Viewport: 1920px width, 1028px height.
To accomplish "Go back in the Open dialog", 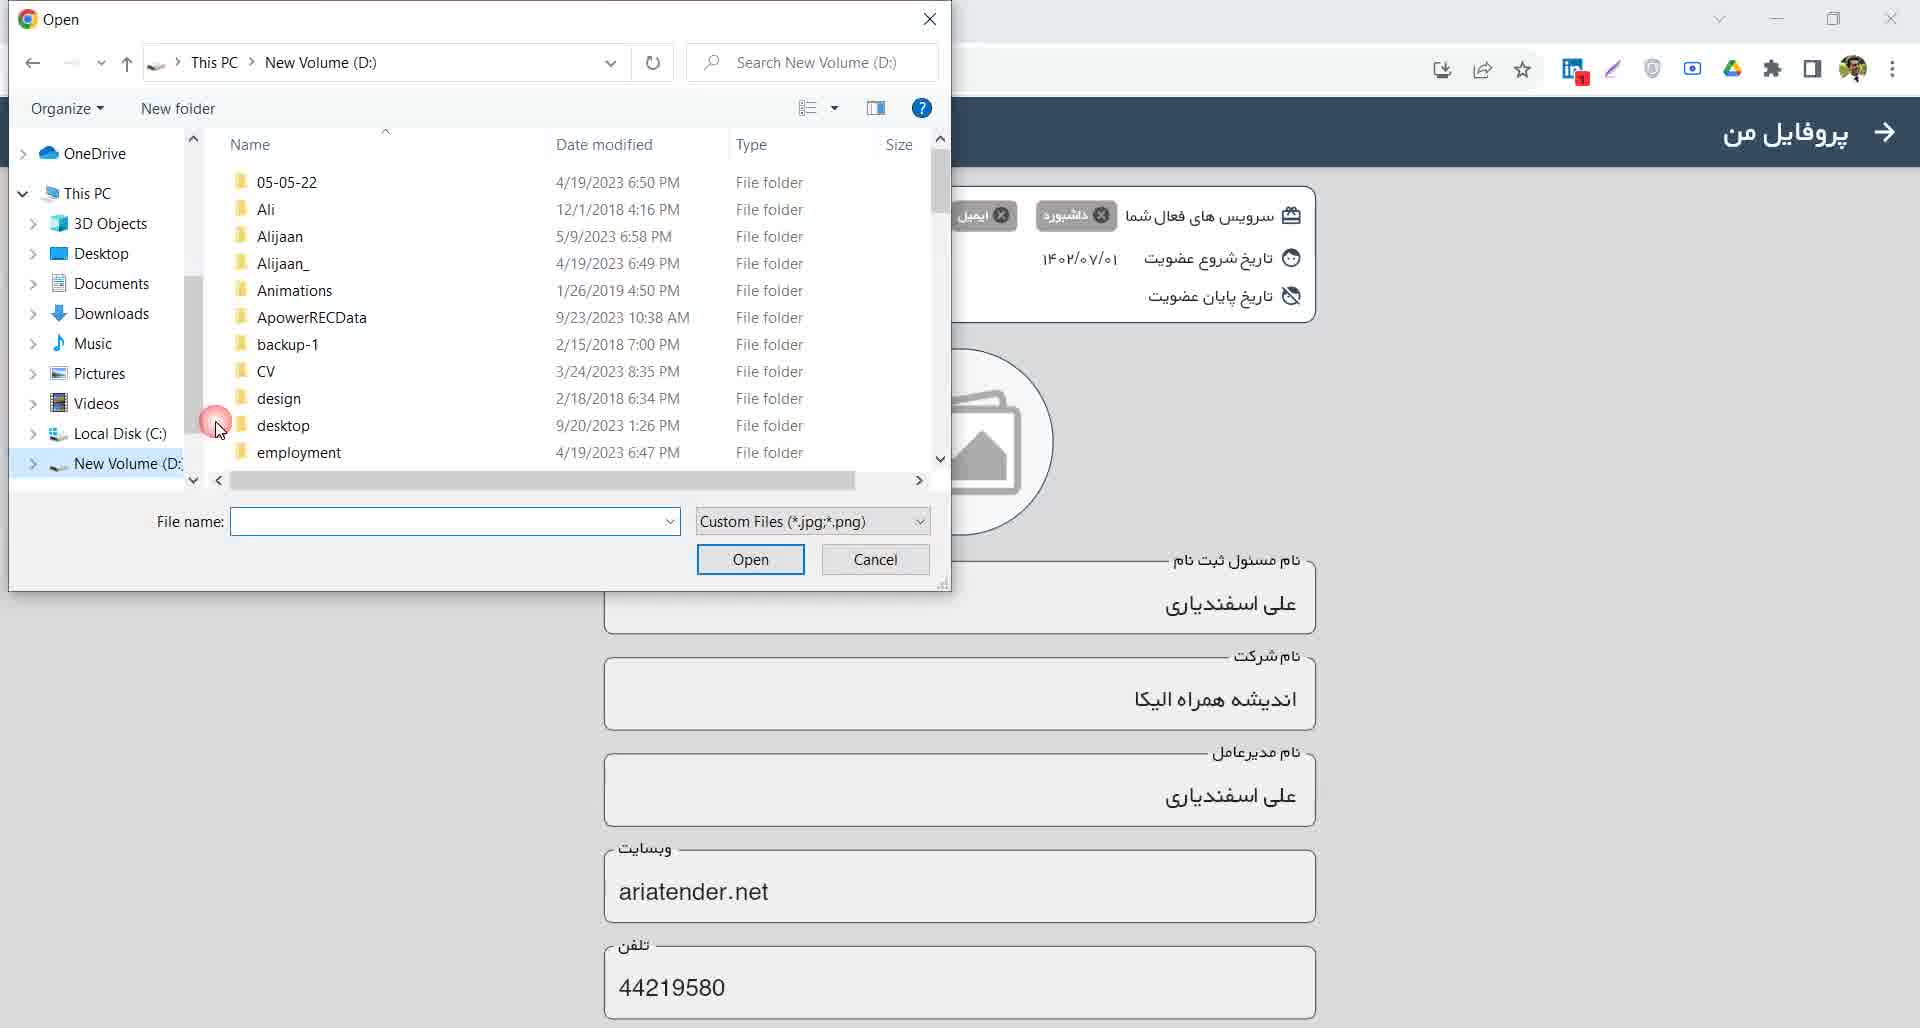I will pos(32,63).
